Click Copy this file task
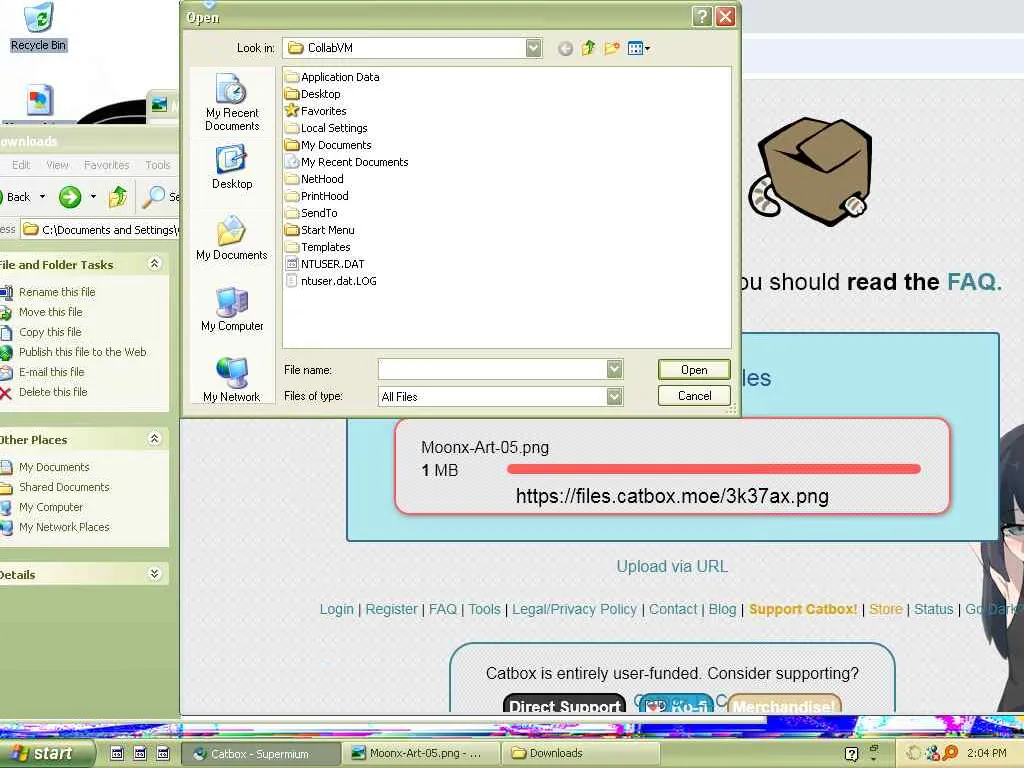The image size is (1024, 768). [50, 332]
